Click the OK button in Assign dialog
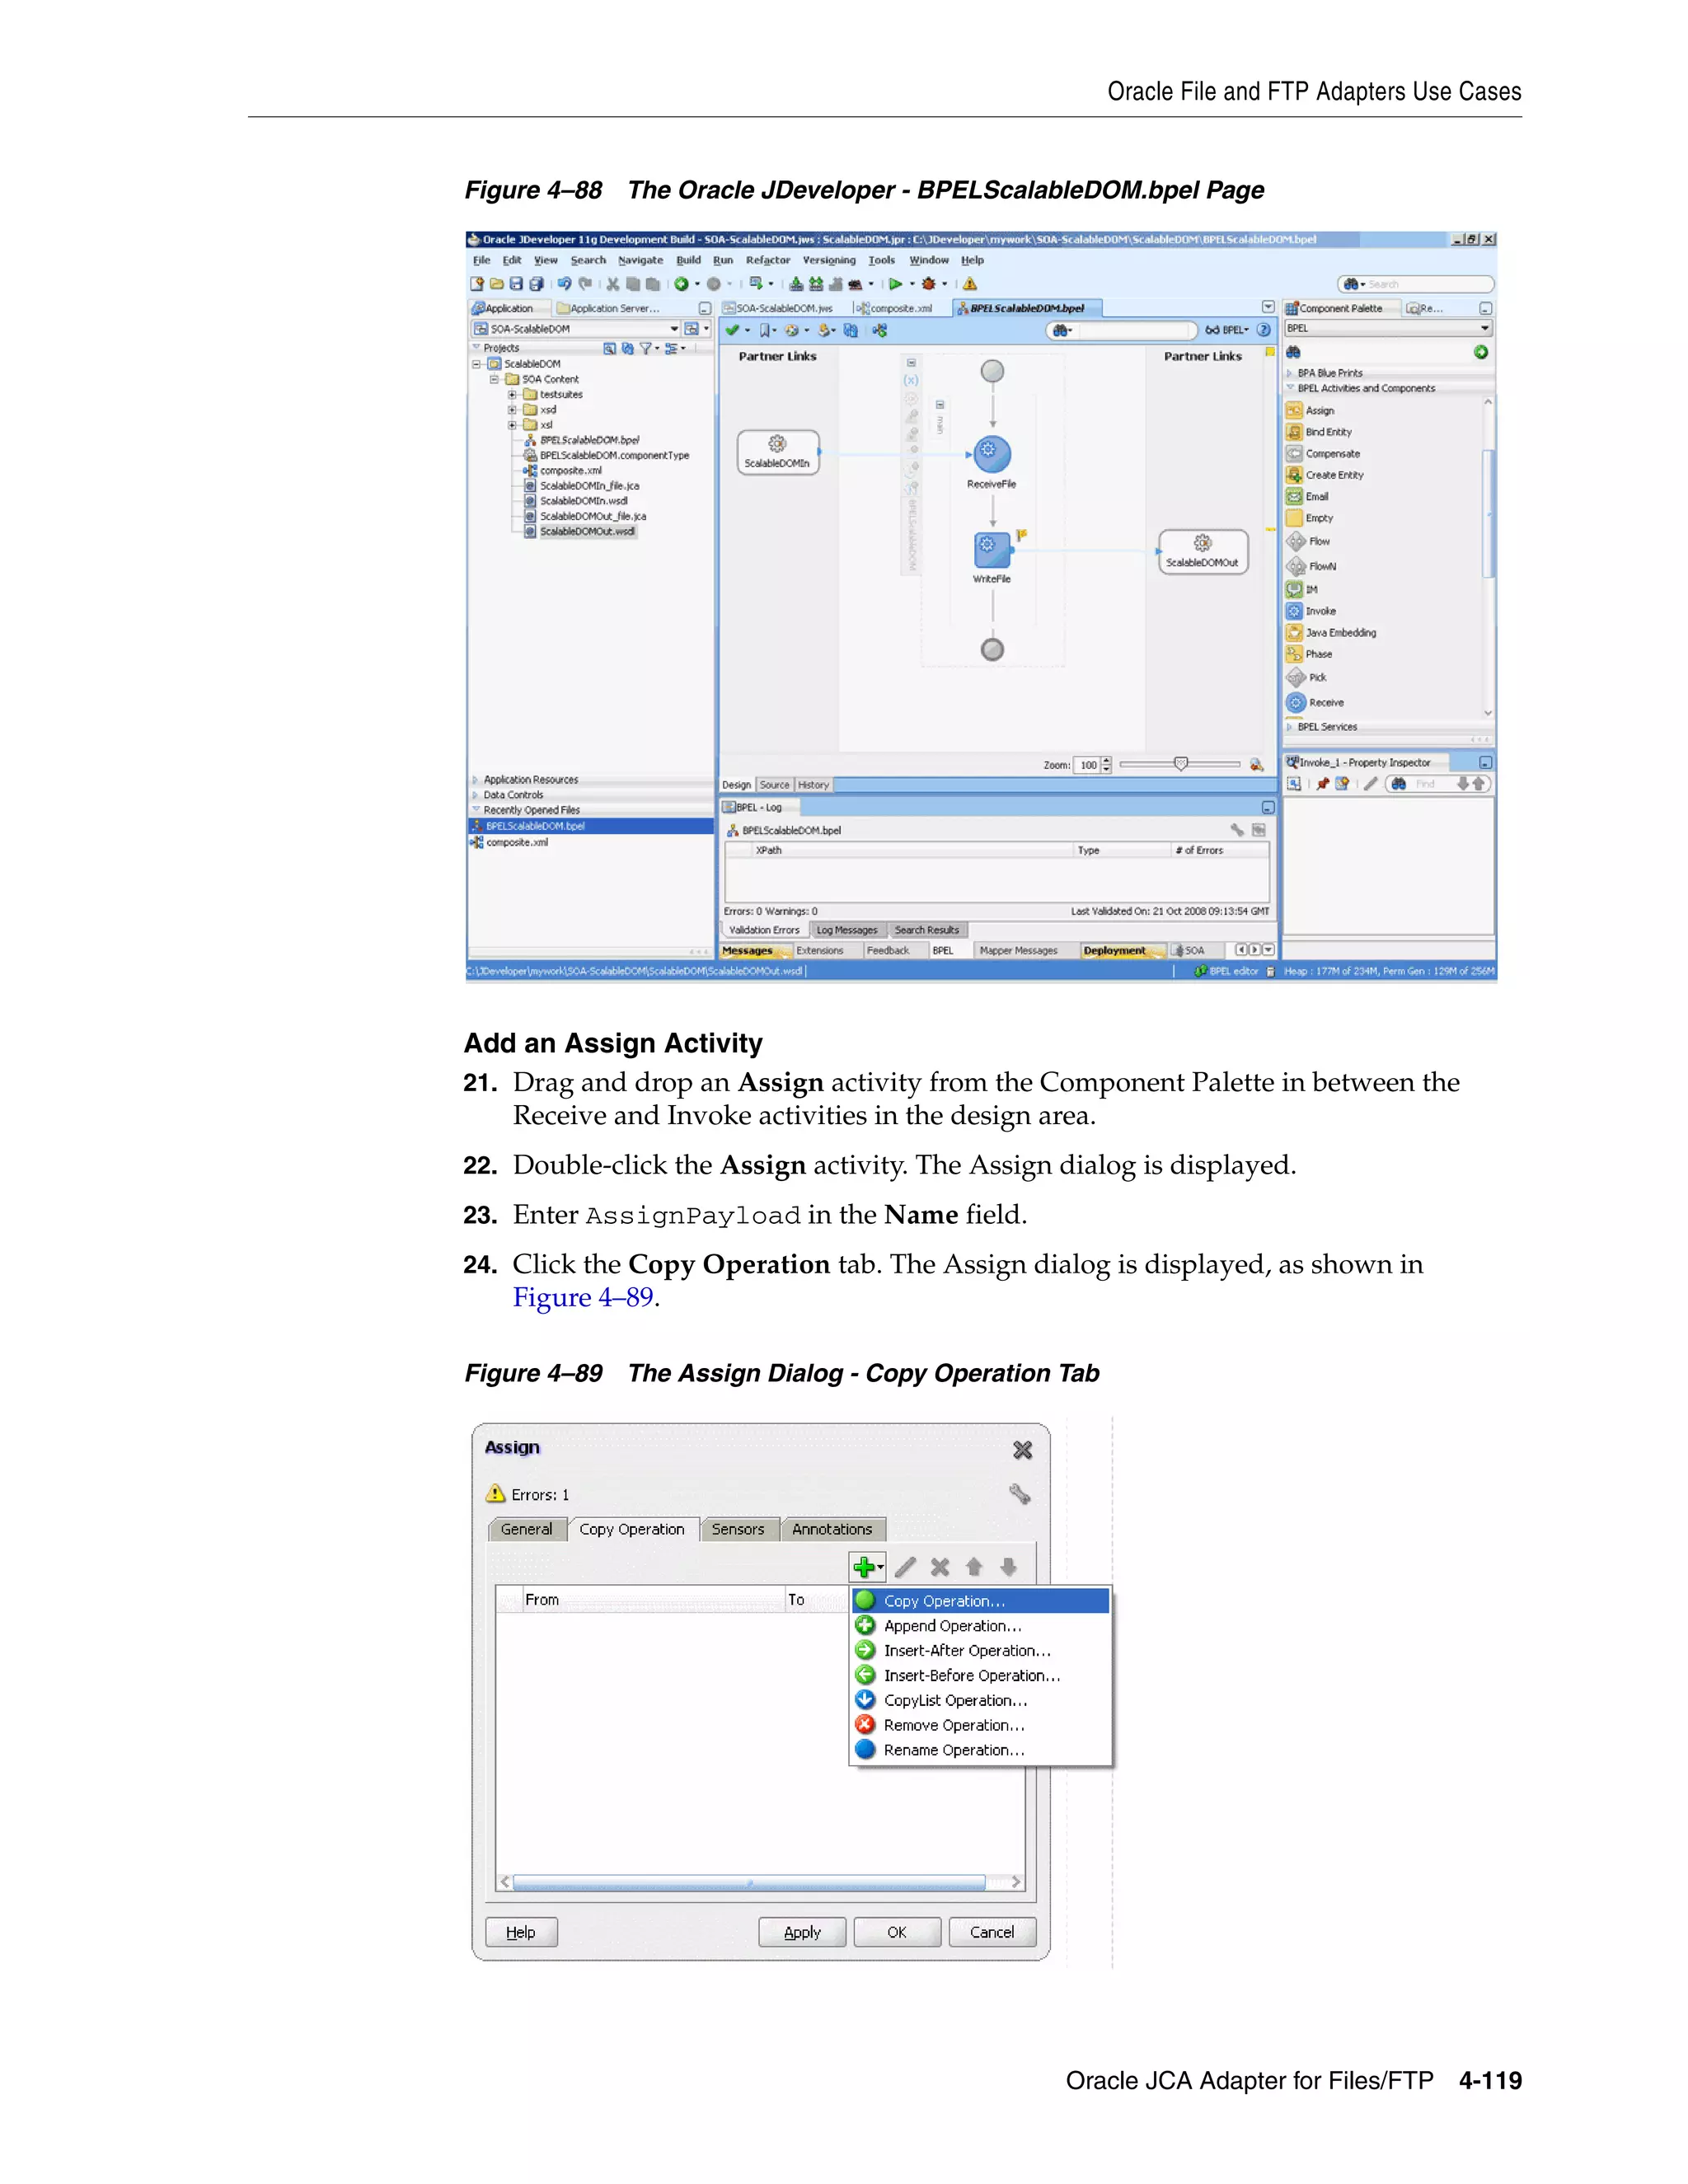 897,1932
